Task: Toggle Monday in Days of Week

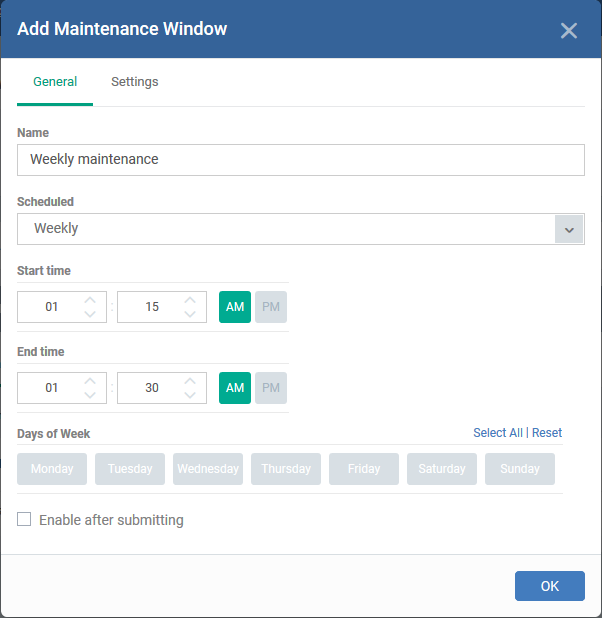Action: [x=52, y=469]
